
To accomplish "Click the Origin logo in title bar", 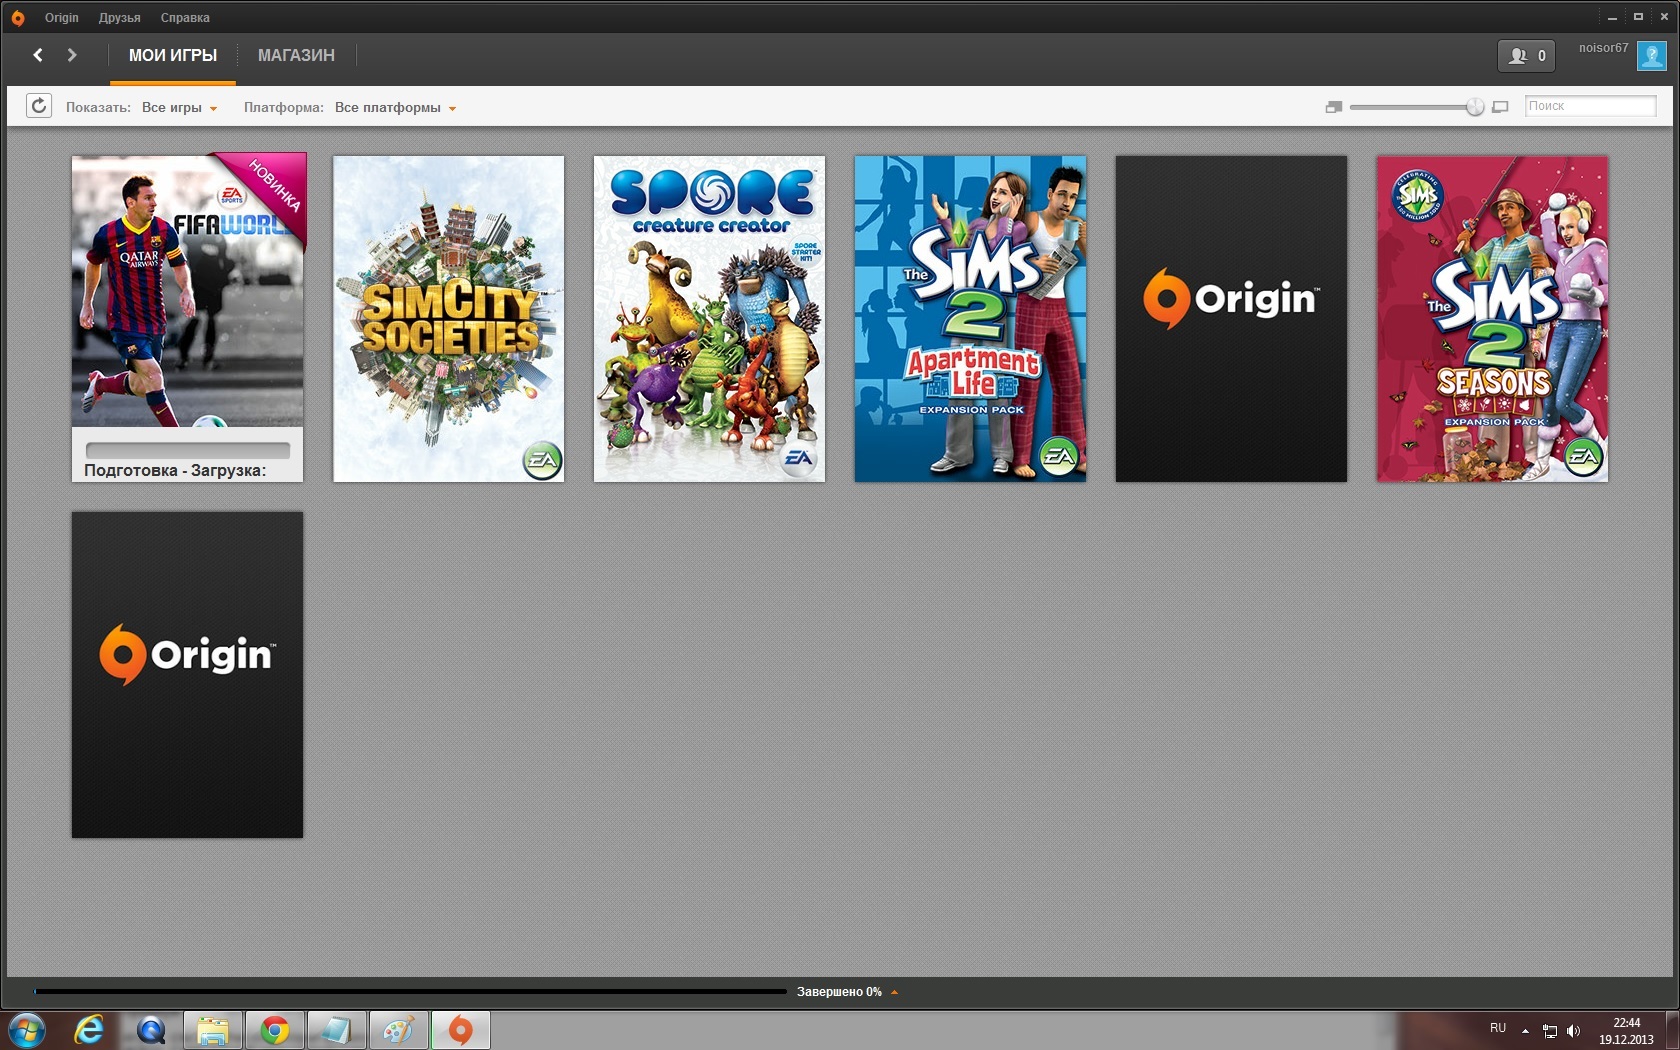I will click(18, 17).
